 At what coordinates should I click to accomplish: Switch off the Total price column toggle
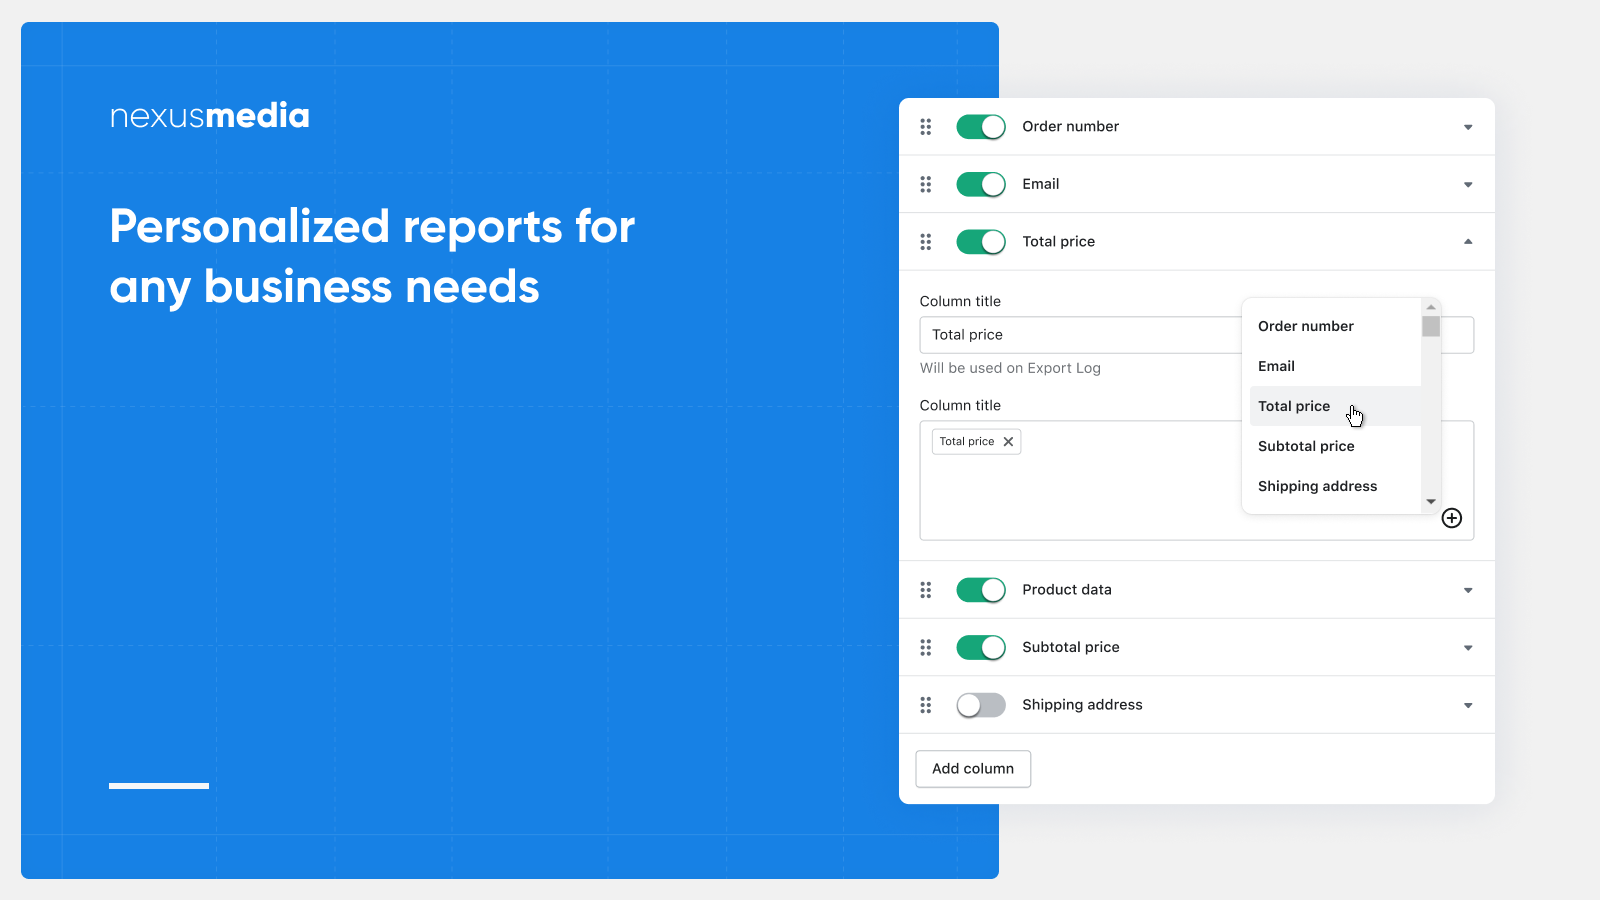tap(981, 242)
